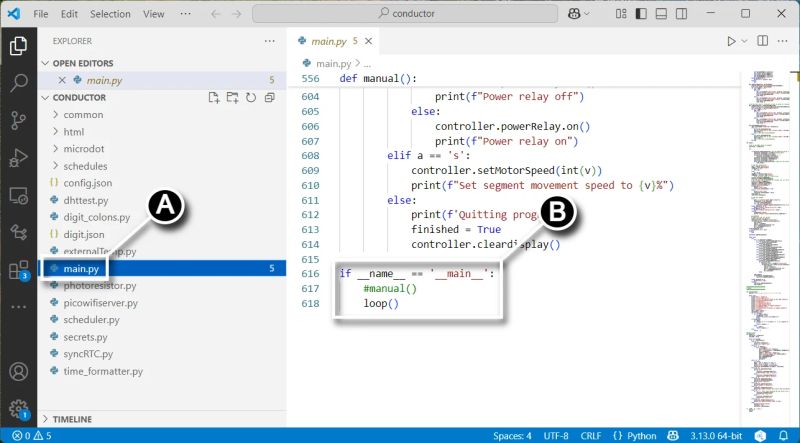Screen dimensions: 800x443
Task: Run the Python file with play button
Action: coord(731,41)
